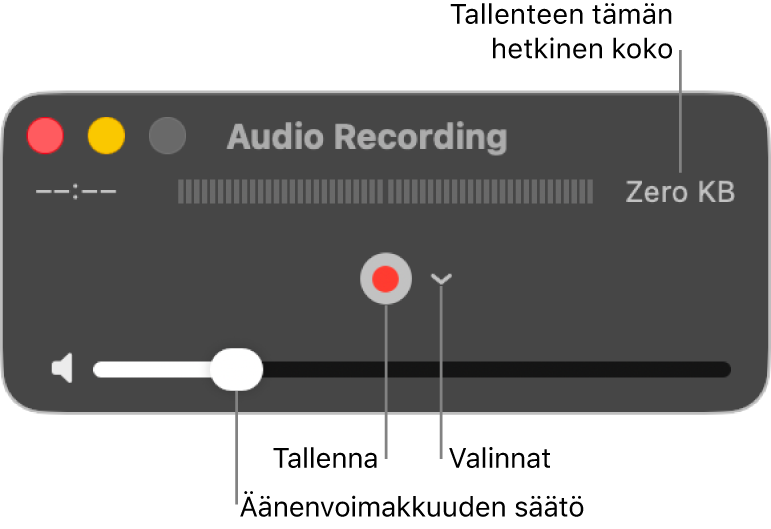This screenshot has height=529, width=771.
Task: Click the Audio Recording window title
Action: 367,137
